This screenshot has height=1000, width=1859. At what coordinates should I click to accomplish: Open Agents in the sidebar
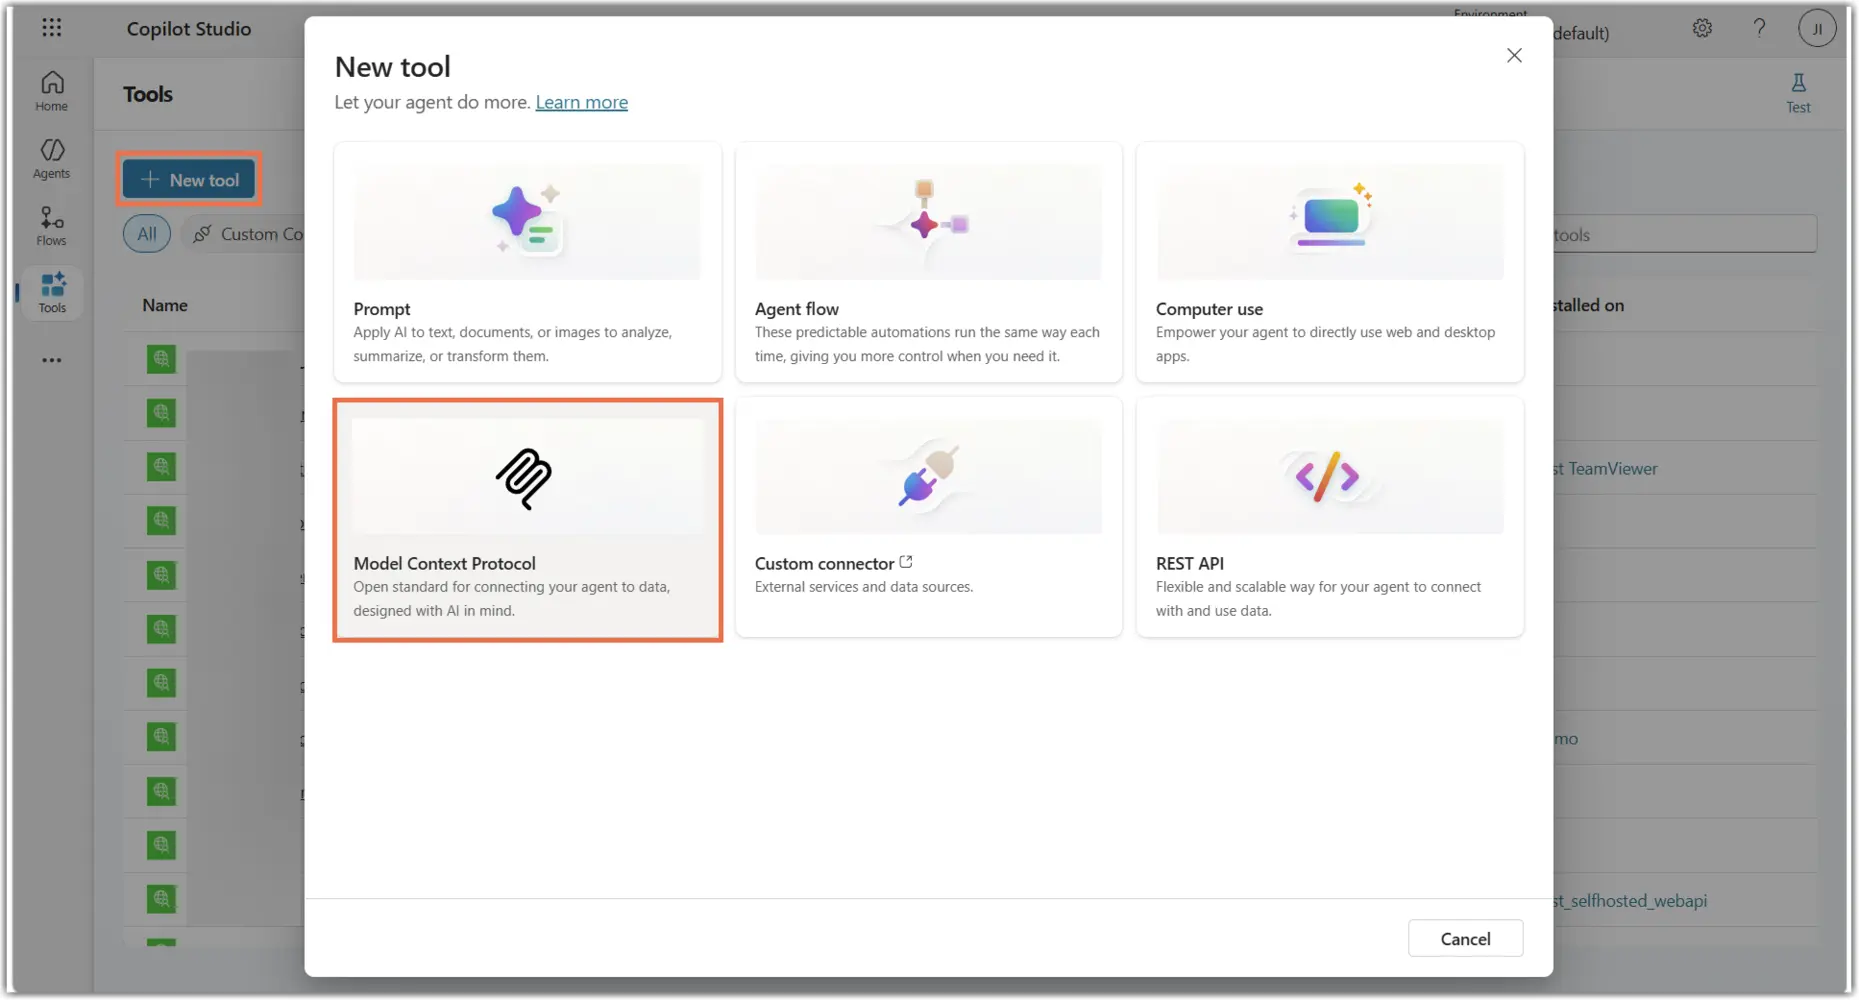point(52,159)
